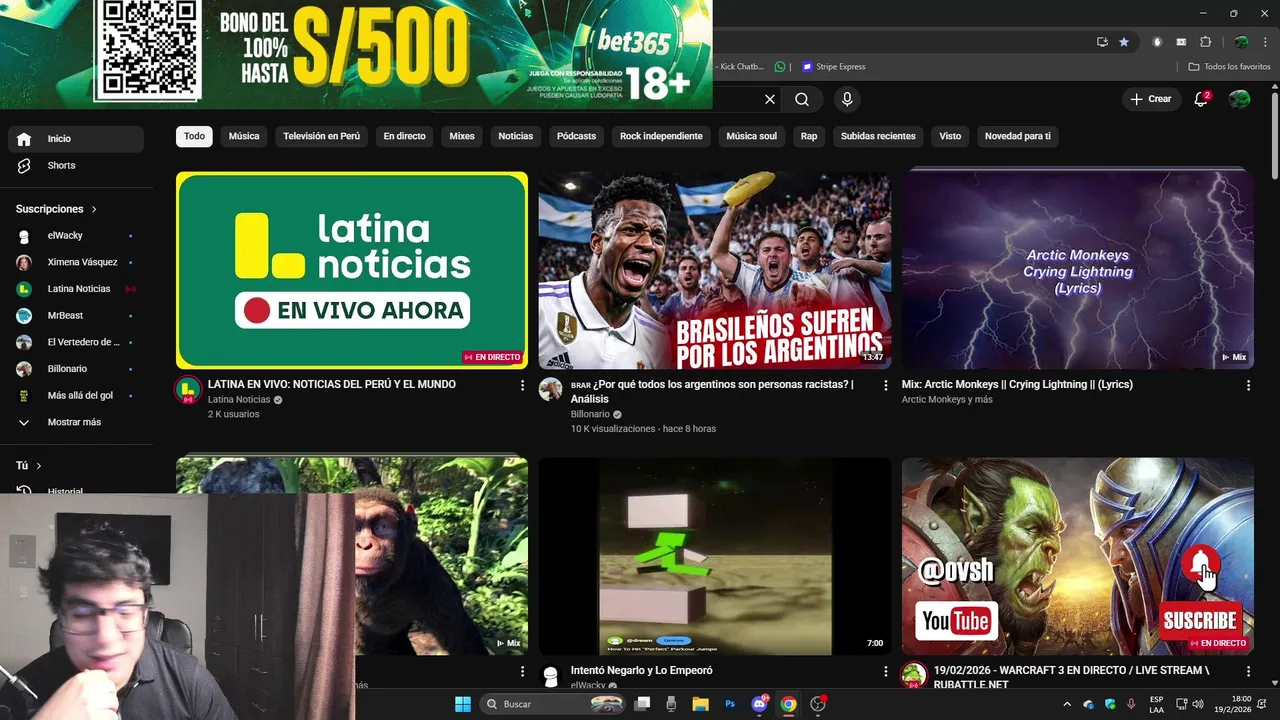
Task: Open the Billonario channel link under video
Action: pos(590,414)
